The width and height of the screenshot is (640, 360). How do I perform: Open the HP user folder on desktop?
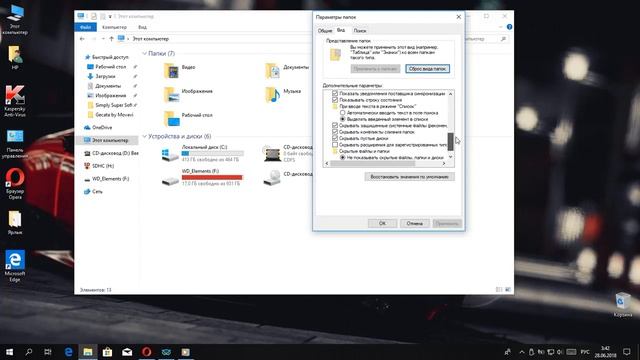15,57
